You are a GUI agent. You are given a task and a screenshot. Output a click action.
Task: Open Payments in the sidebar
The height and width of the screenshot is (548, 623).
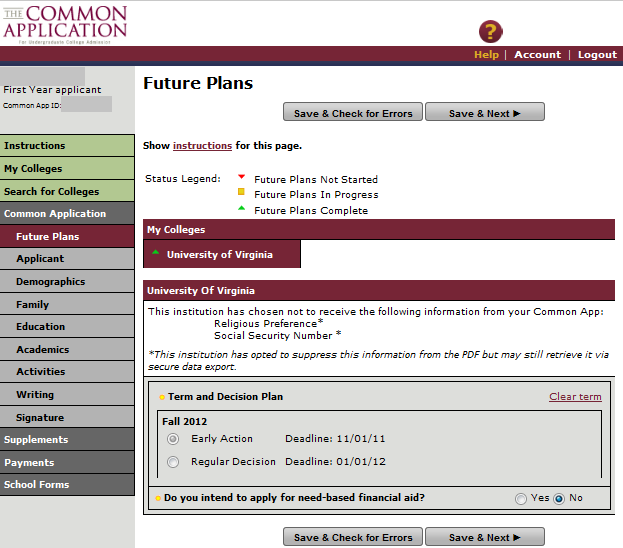[67, 462]
